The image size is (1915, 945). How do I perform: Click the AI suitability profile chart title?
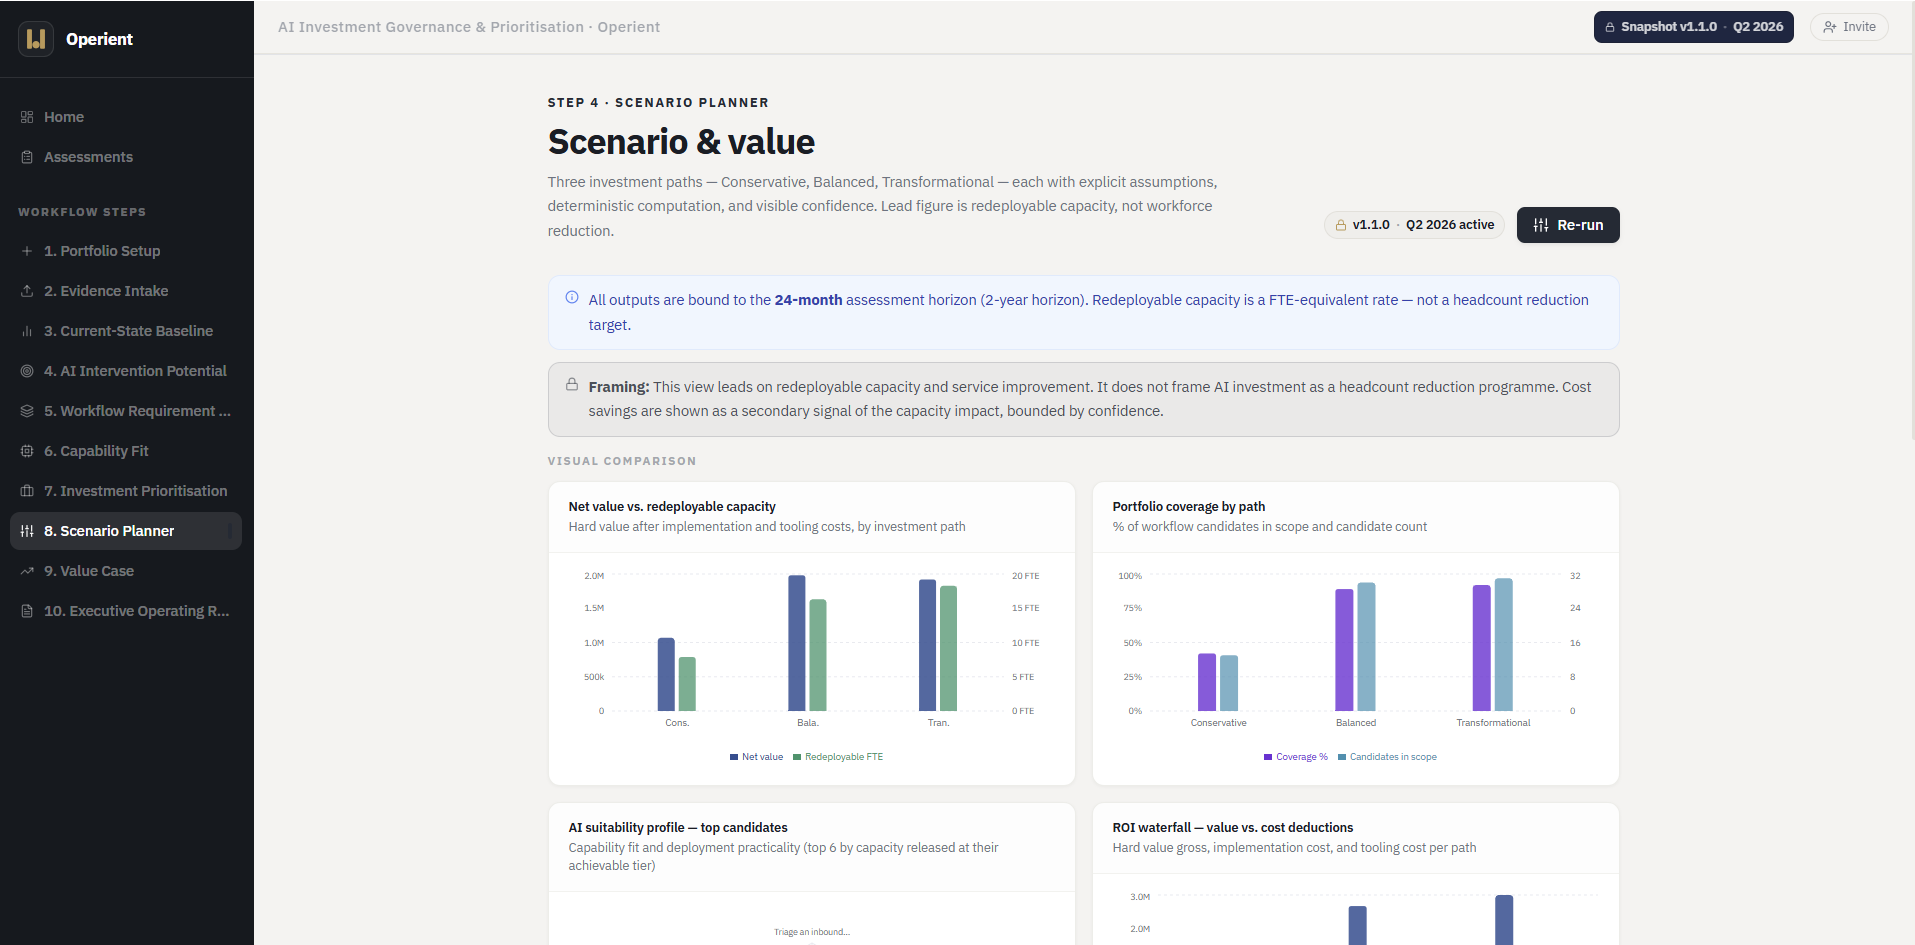point(678,828)
